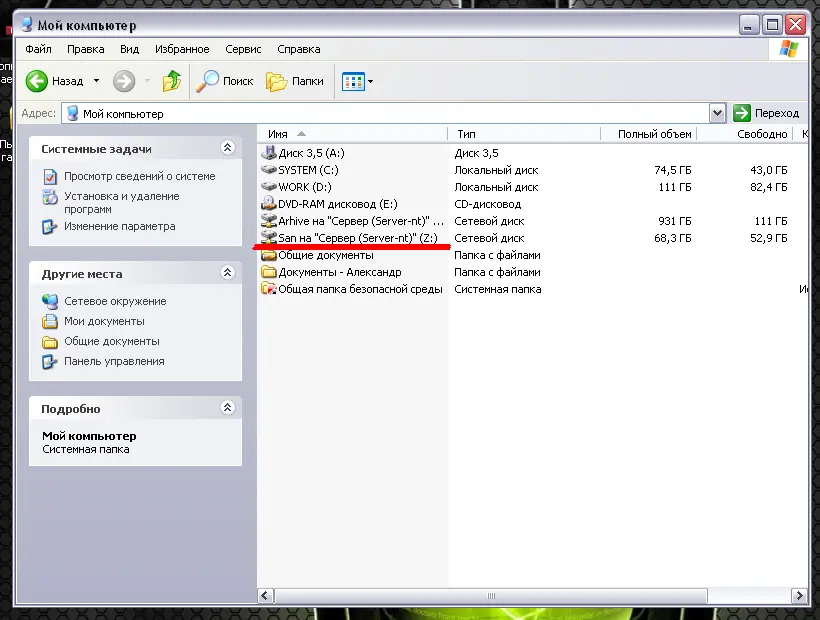Sort by the Свободно column header

pyautogui.click(x=745, y=134)
